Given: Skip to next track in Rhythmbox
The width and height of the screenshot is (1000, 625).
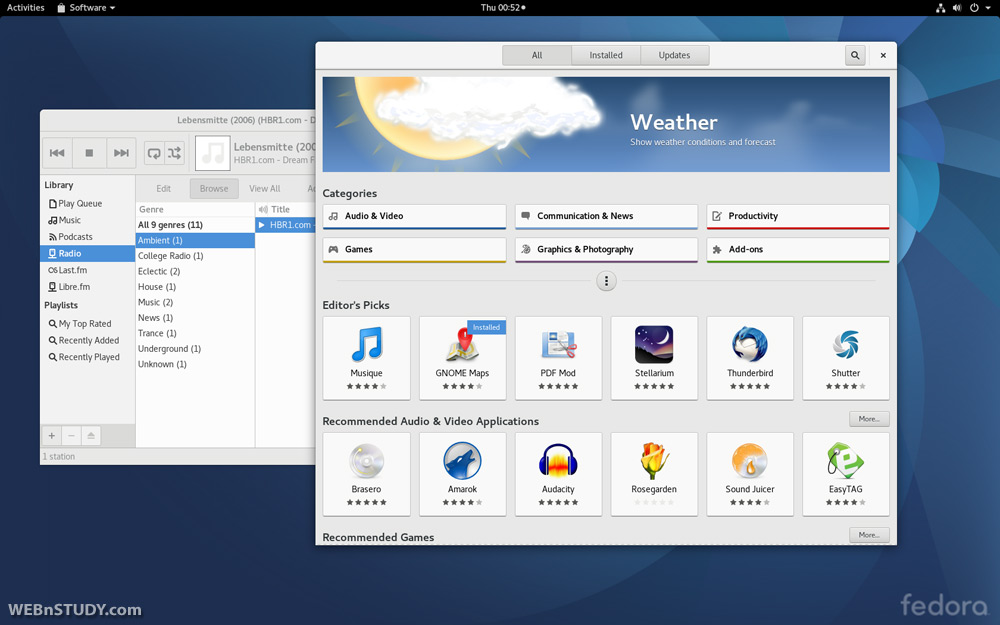Looking at the screenshot, I should coord(121,153).
